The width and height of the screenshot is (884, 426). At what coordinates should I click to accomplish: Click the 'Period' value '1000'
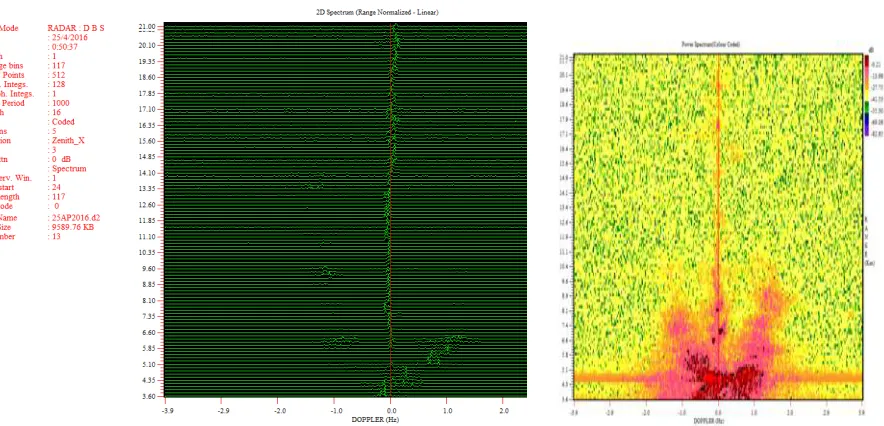click(x=59, y=103)
